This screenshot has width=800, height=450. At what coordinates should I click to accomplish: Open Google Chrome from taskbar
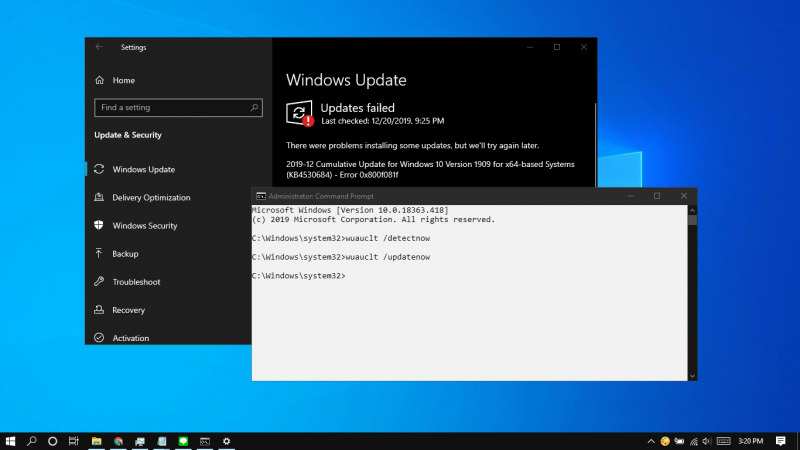(118, 441)
